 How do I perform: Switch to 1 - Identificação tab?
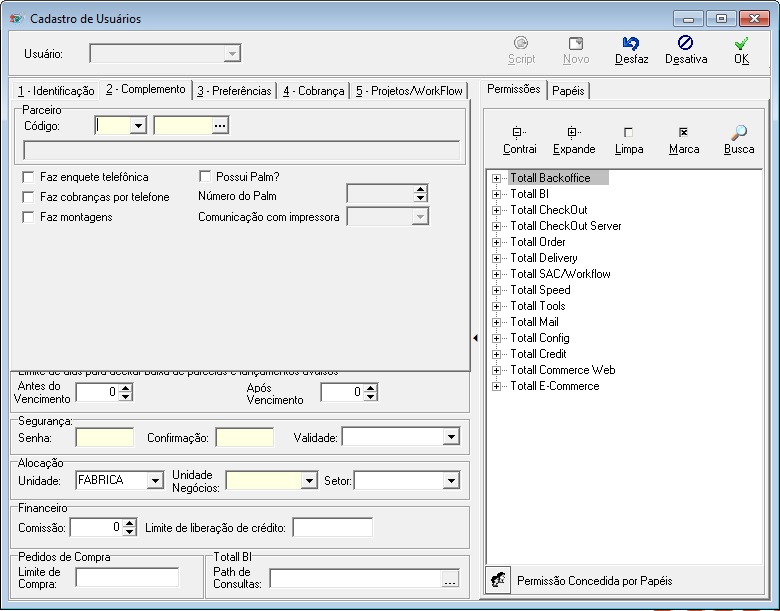pos(56,91)
